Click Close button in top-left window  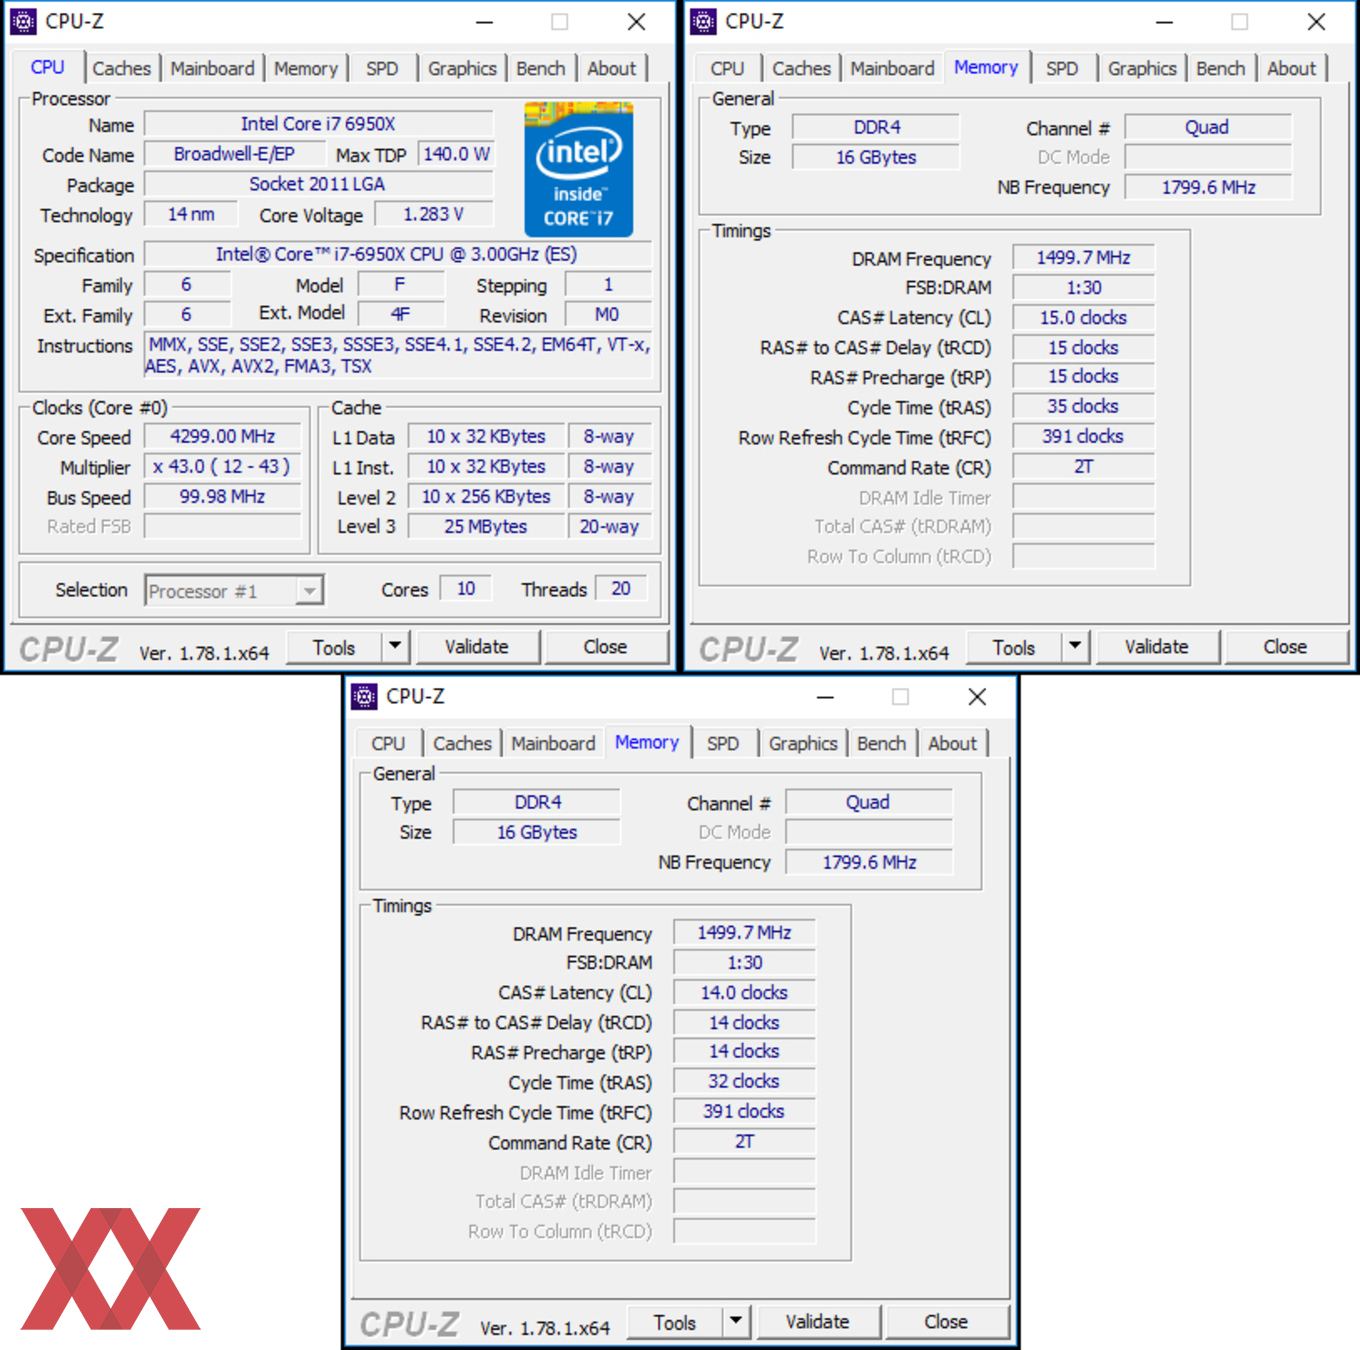[x=606, y=647]
